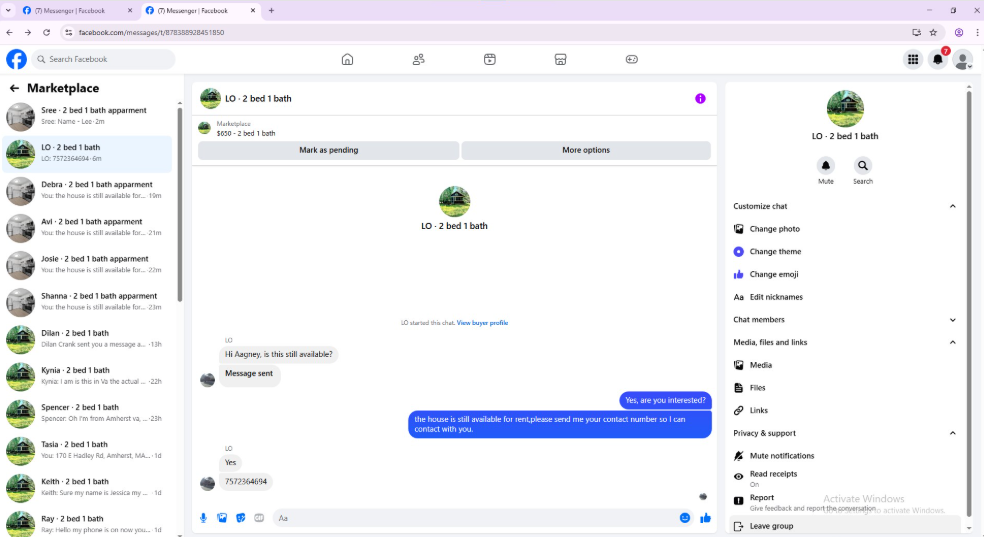This screenshot has height=537, width=984.
Task: Select Mute notifications option
Action: tap(845, 456)
